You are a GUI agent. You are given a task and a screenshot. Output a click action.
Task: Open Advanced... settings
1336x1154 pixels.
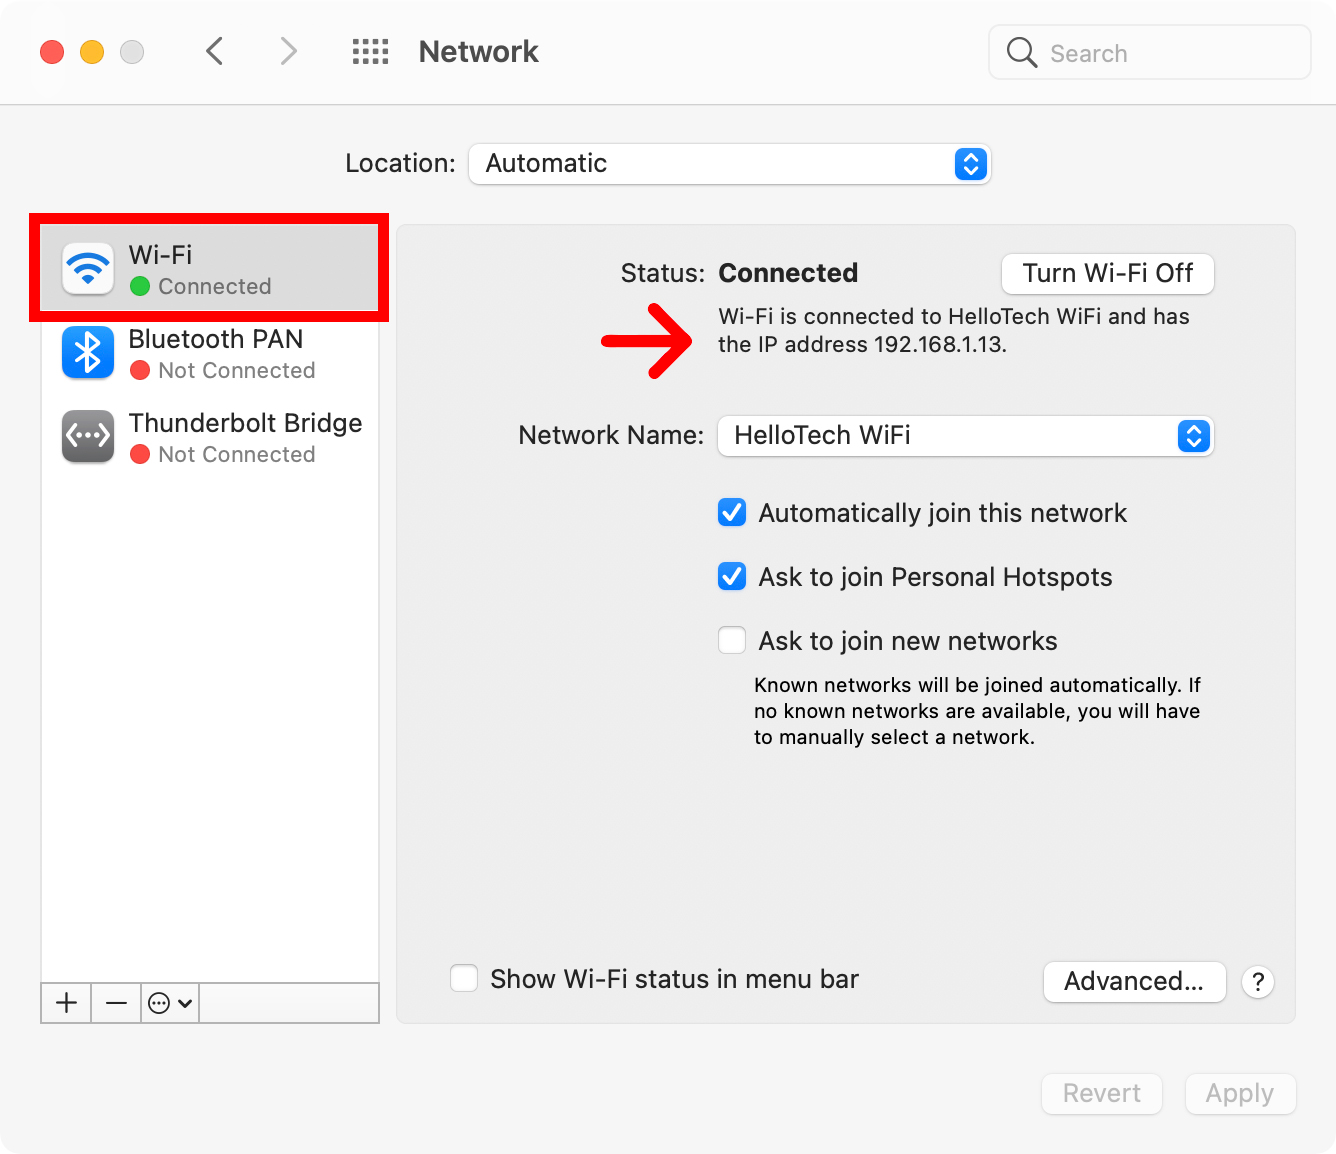[x=1135, y=982]
